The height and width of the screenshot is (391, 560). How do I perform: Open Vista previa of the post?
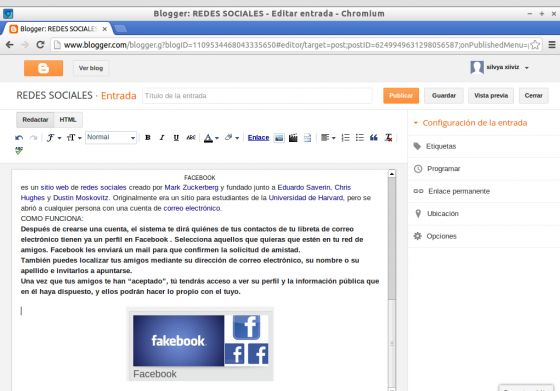[491, 96]
